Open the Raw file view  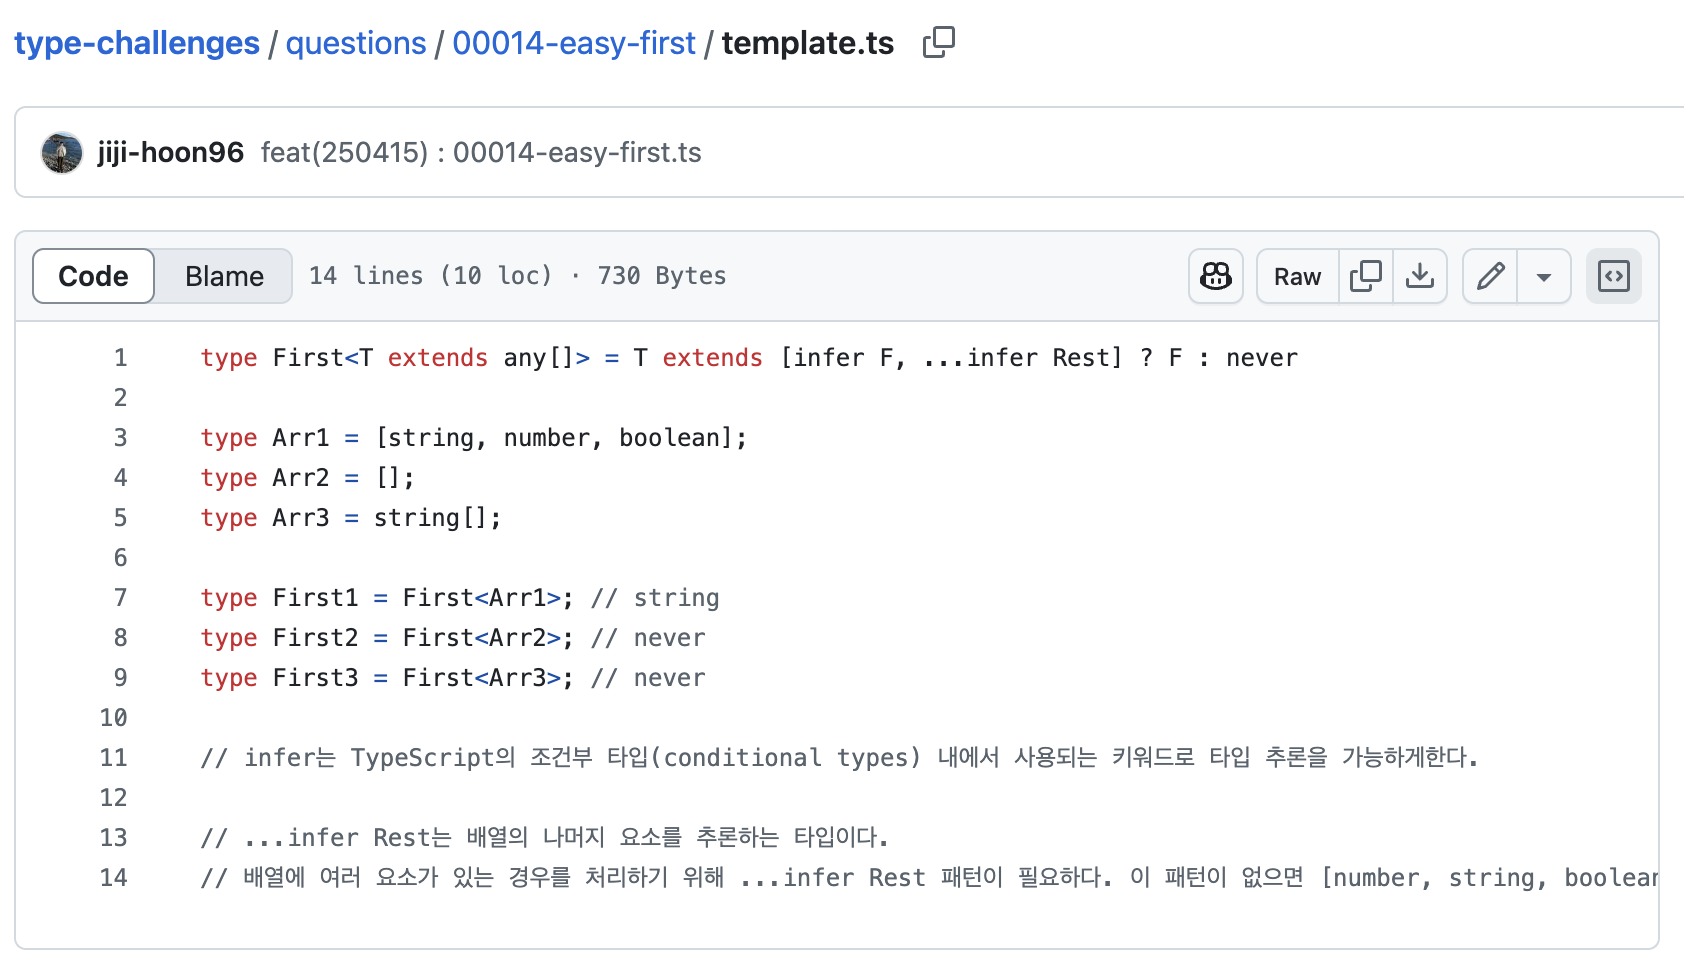(x=1297, y=276)
